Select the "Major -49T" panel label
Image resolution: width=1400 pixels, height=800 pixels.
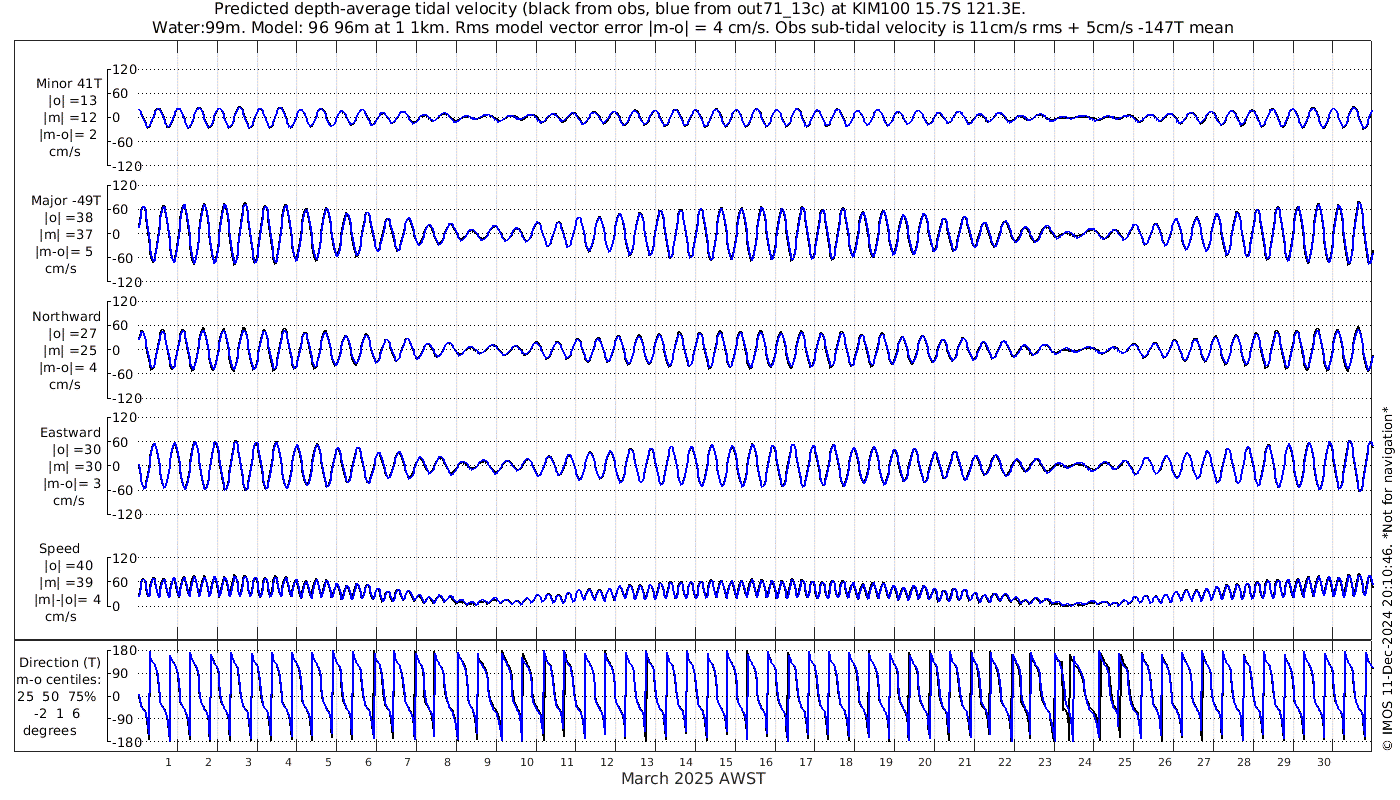[66, 201]
